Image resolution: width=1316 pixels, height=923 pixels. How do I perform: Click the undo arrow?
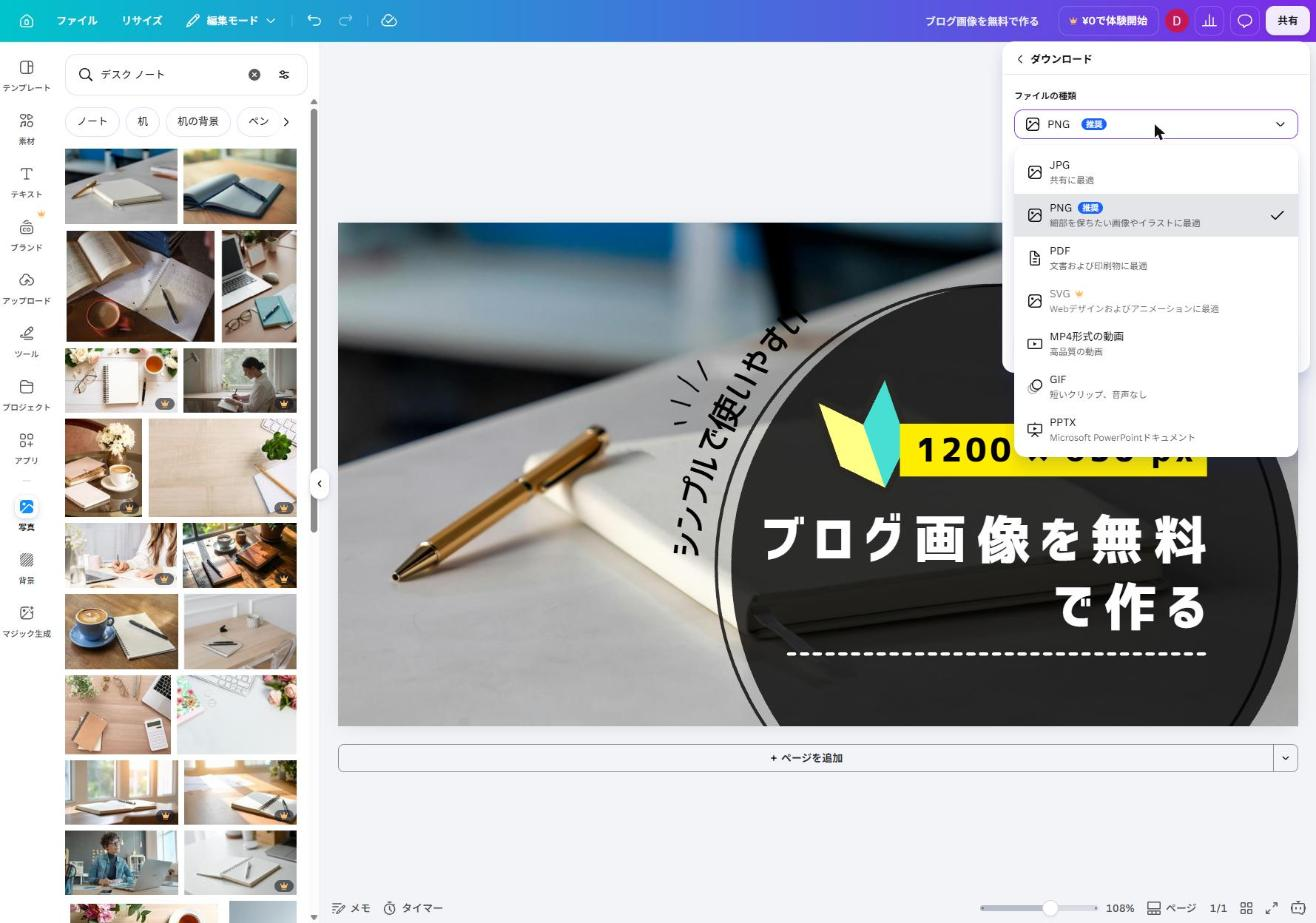[314, 20]
